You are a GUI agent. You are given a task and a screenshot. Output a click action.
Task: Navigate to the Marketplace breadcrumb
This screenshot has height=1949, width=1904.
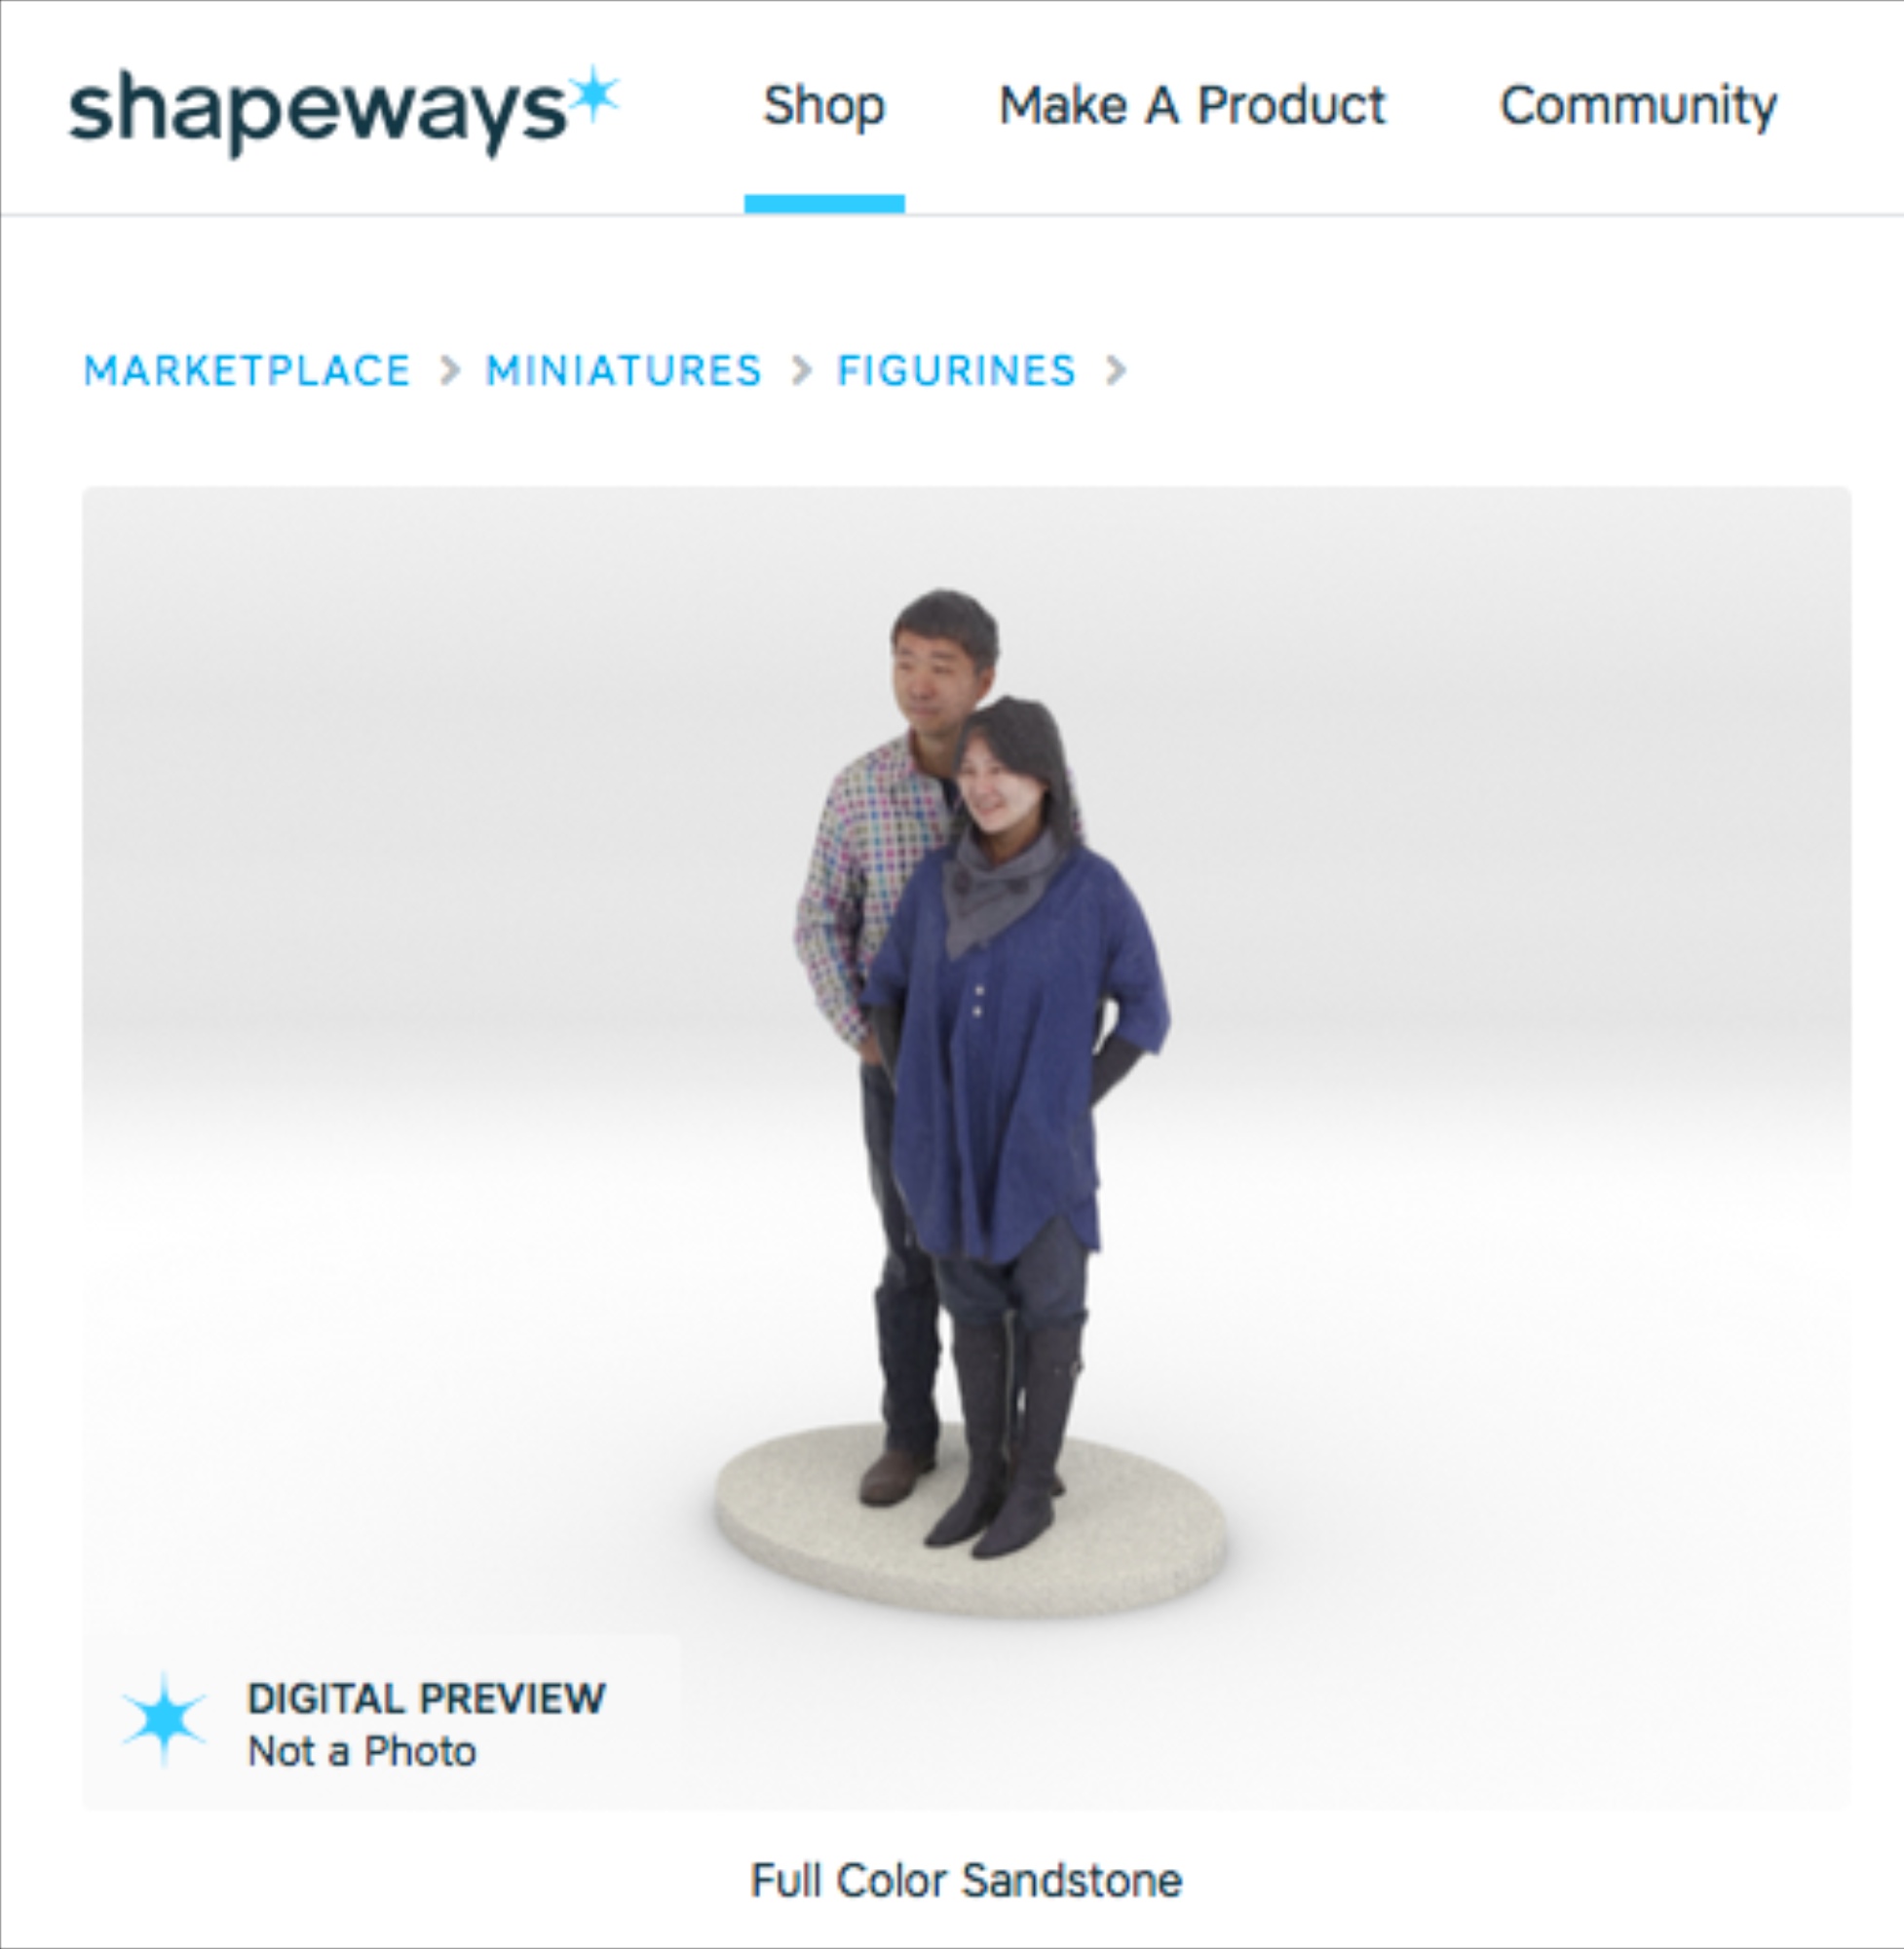247,371
